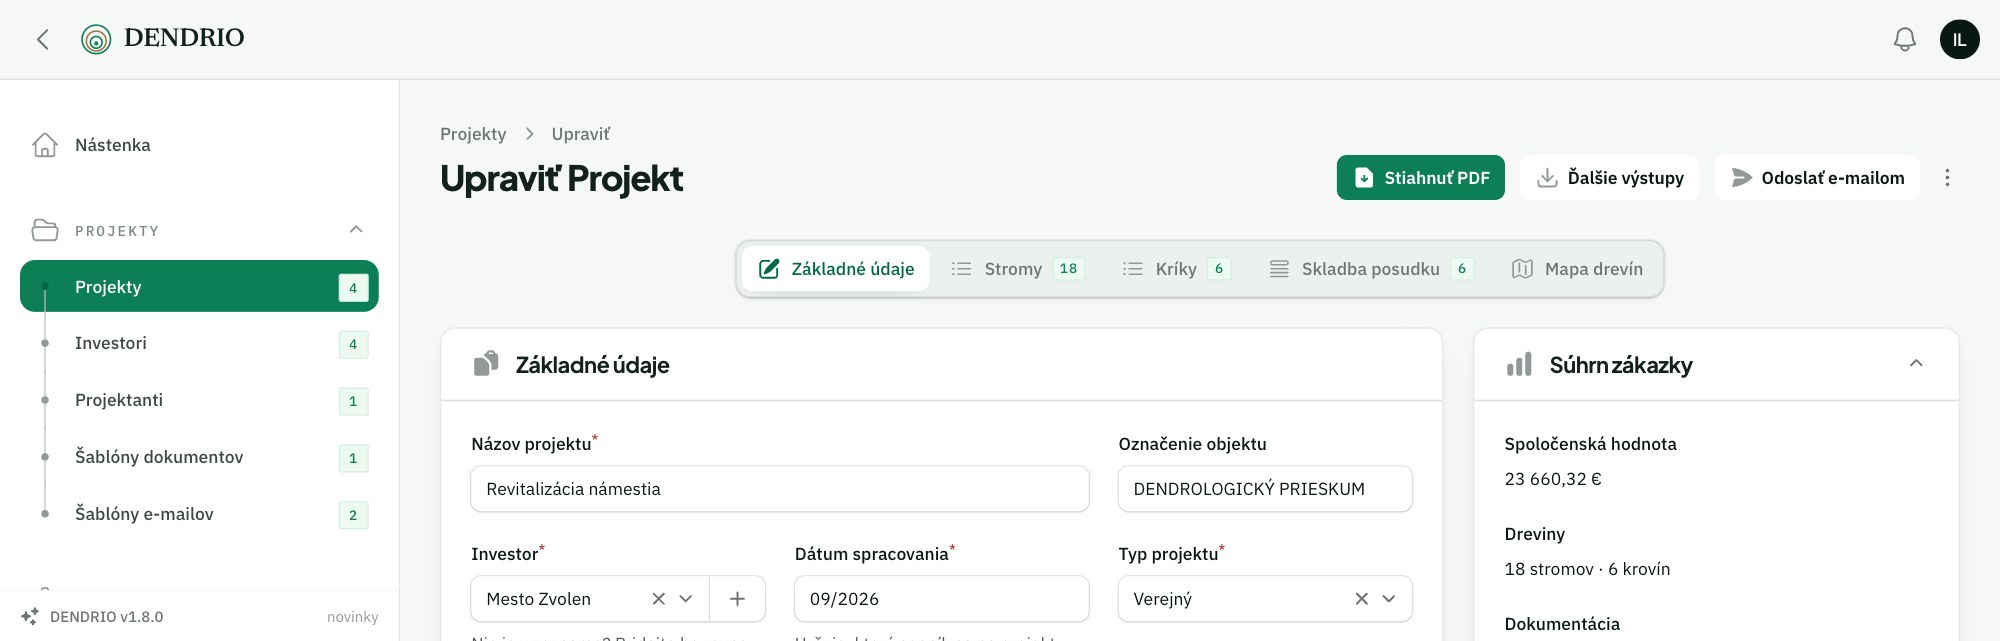Click the PROJEKTY folder icon
The height and width of the screenshot is (641, 2000).
click(x=45, y=230)
